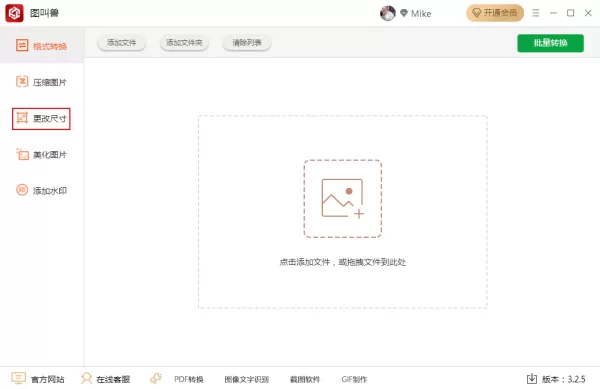Click the 添加文件 button
Viewport: 600px width, 389px height.
tap(121, 42)
